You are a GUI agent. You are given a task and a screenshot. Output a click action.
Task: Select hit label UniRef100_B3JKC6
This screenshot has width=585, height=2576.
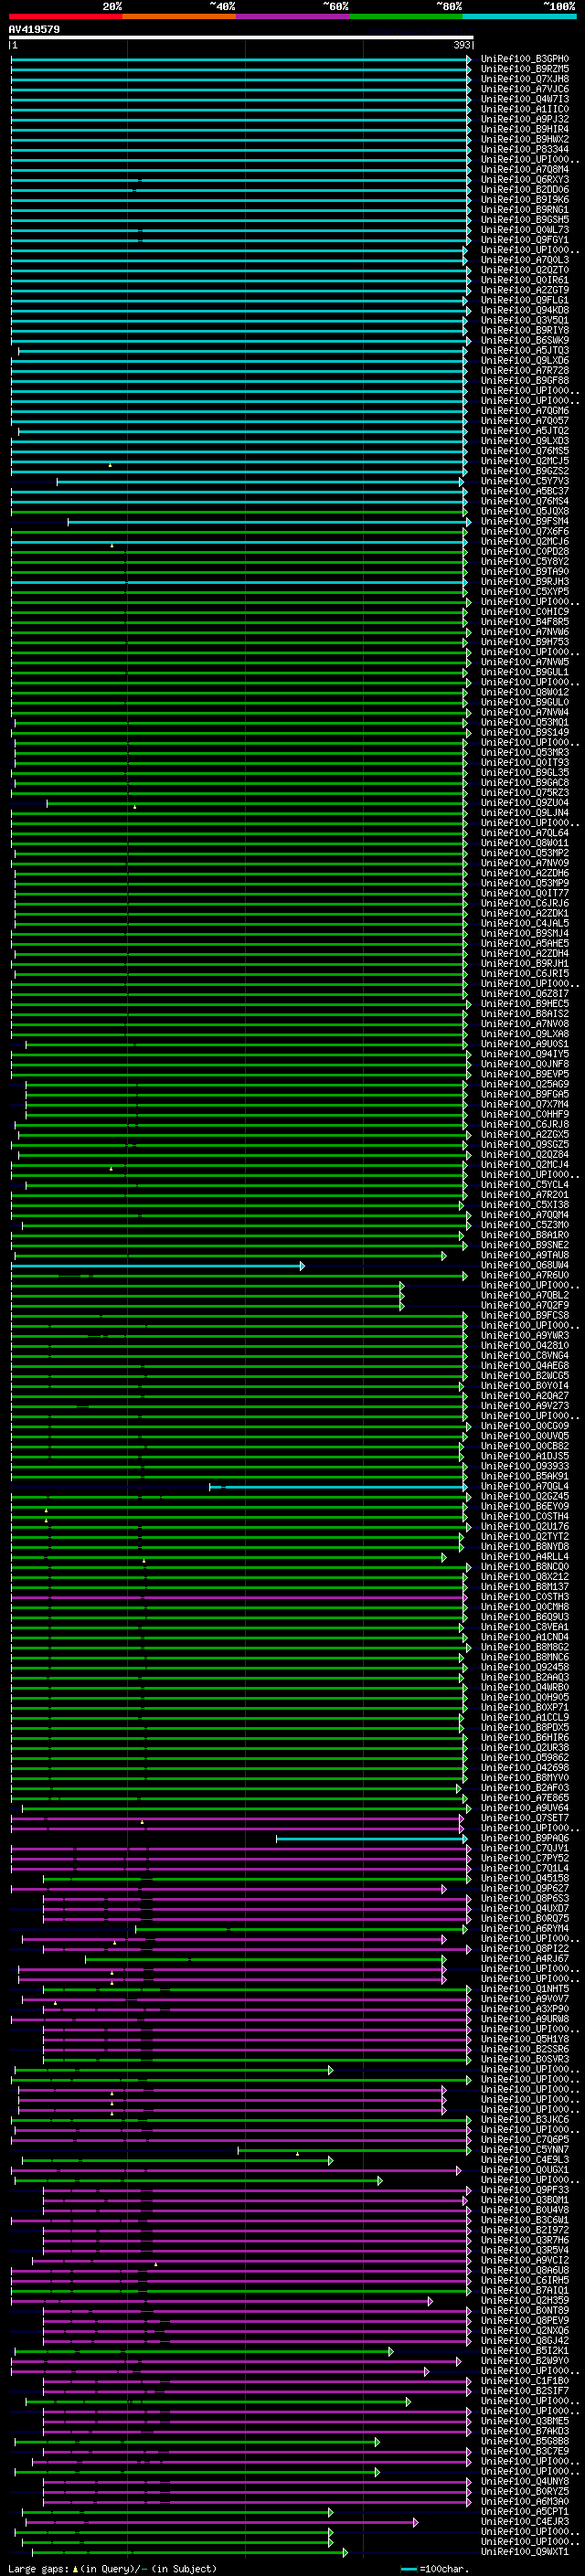point(525,2121)
